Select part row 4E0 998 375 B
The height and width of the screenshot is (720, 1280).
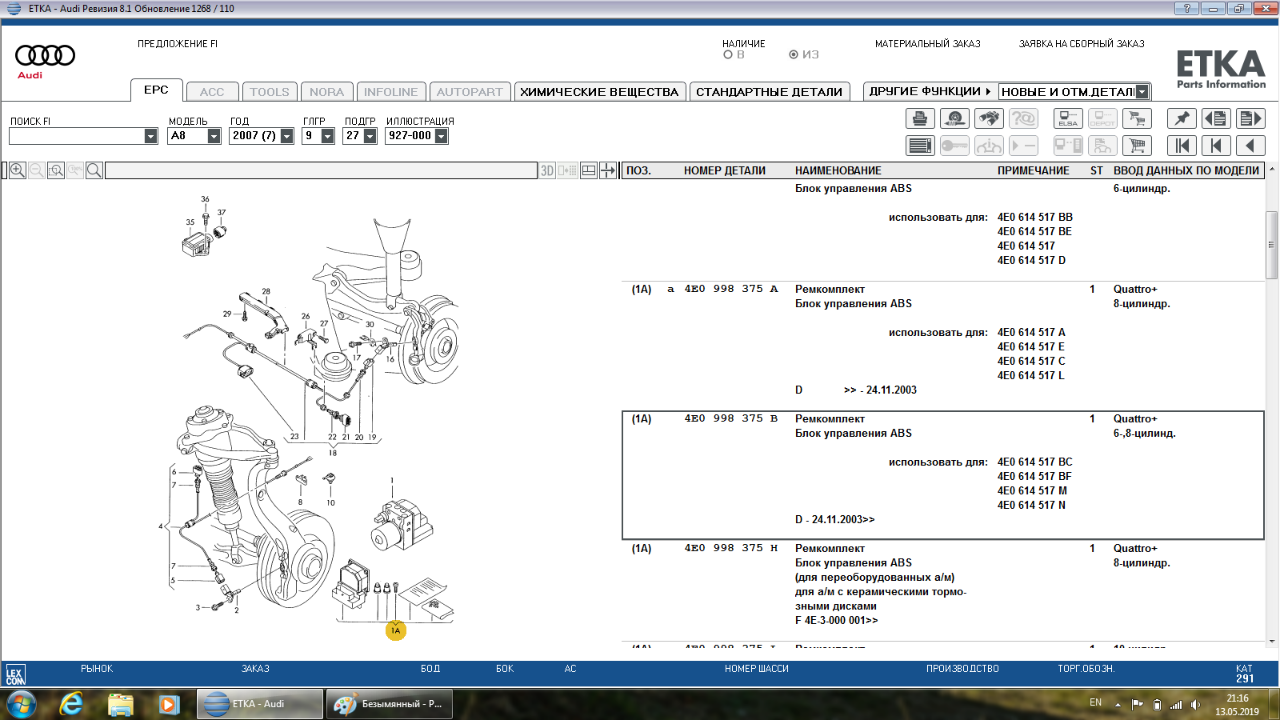[942, 475]
